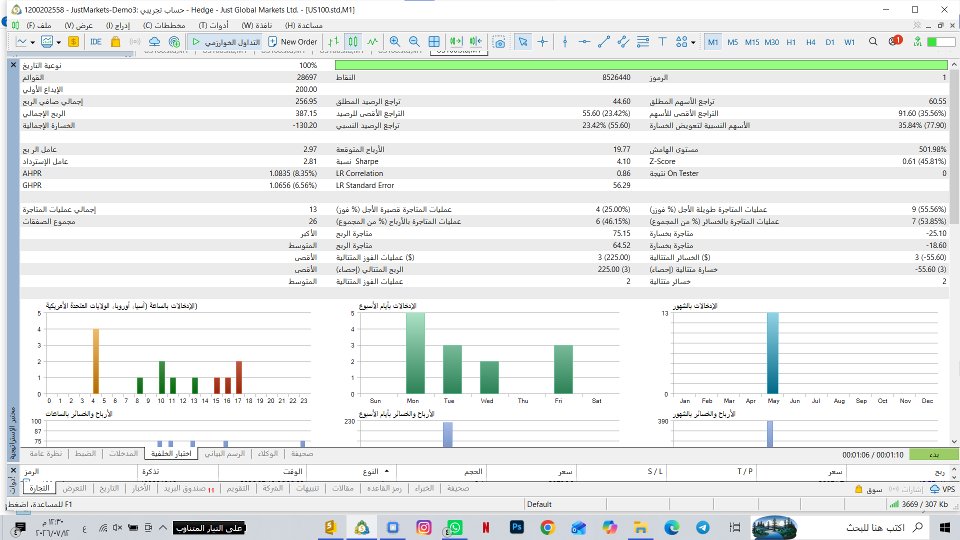Click the green بدء start button
Image resolution: width=960 pixels, height=540 pixels.
pos(934,455)
